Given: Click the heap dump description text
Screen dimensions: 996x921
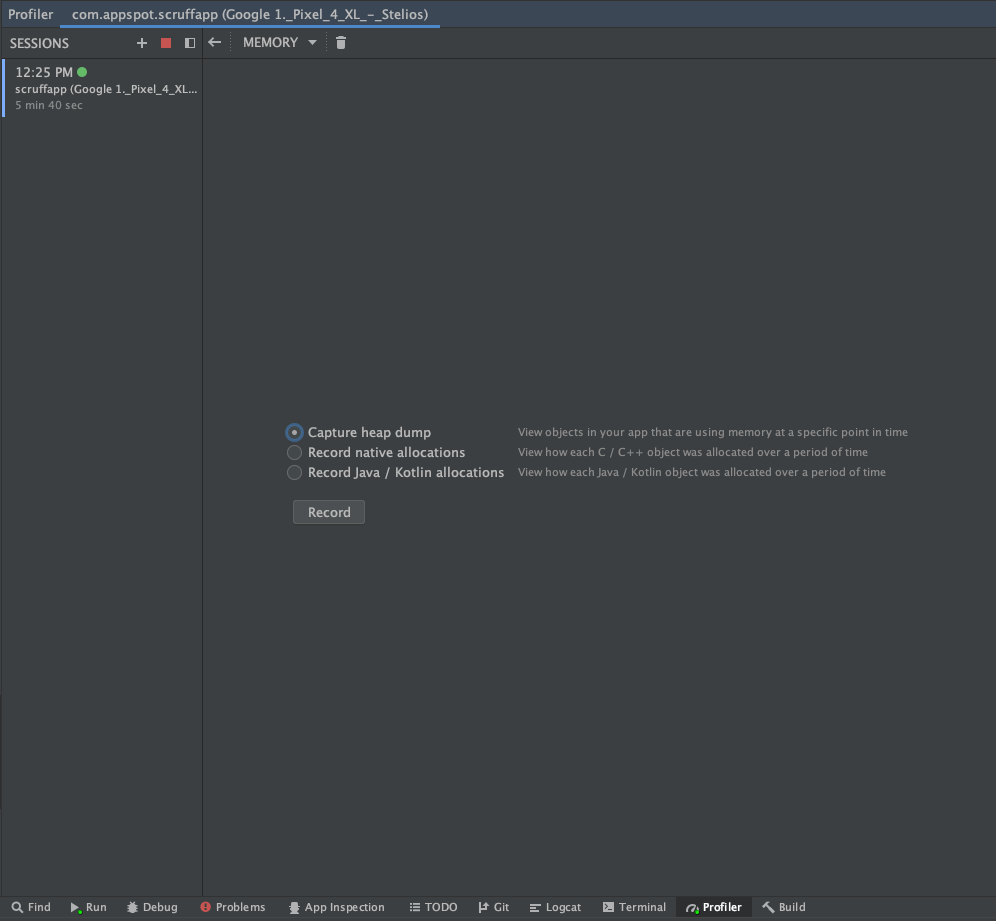Looking at the screenshot, I should point(713,432).
